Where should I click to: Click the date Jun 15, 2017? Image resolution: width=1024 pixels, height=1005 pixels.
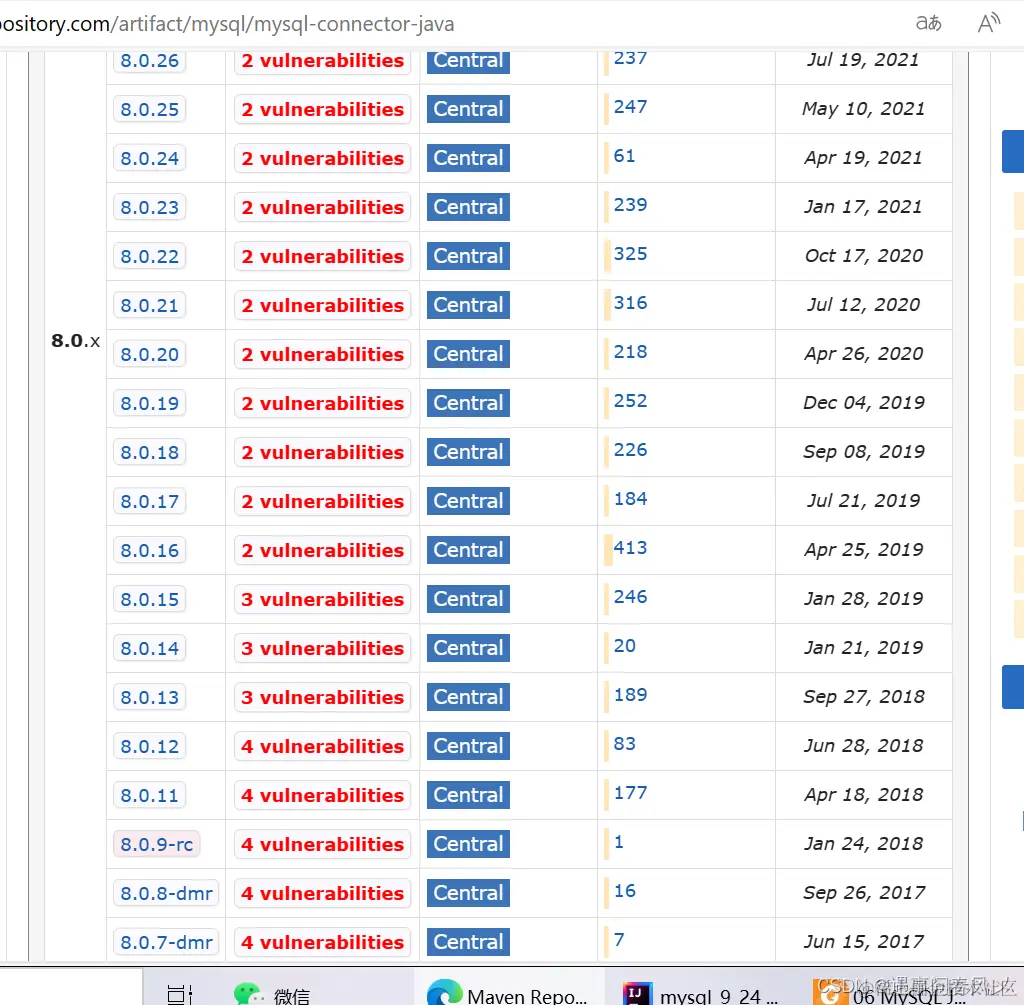[863, 942]
